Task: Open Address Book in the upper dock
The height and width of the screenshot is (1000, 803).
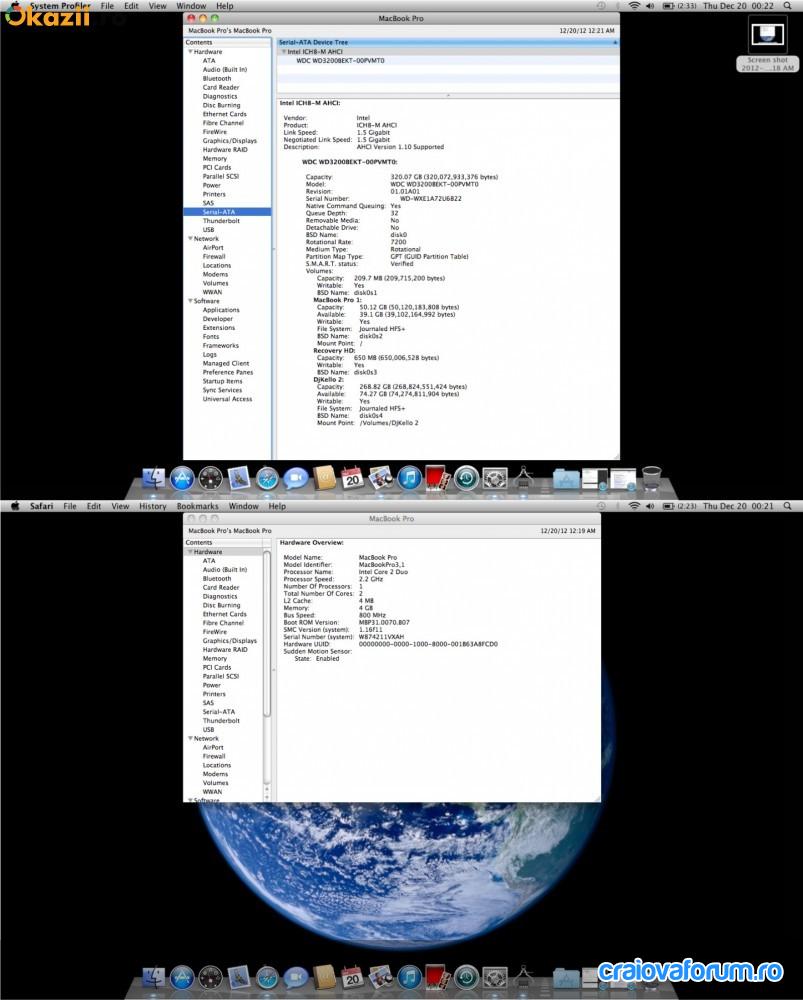Action: tap(324, 478)
